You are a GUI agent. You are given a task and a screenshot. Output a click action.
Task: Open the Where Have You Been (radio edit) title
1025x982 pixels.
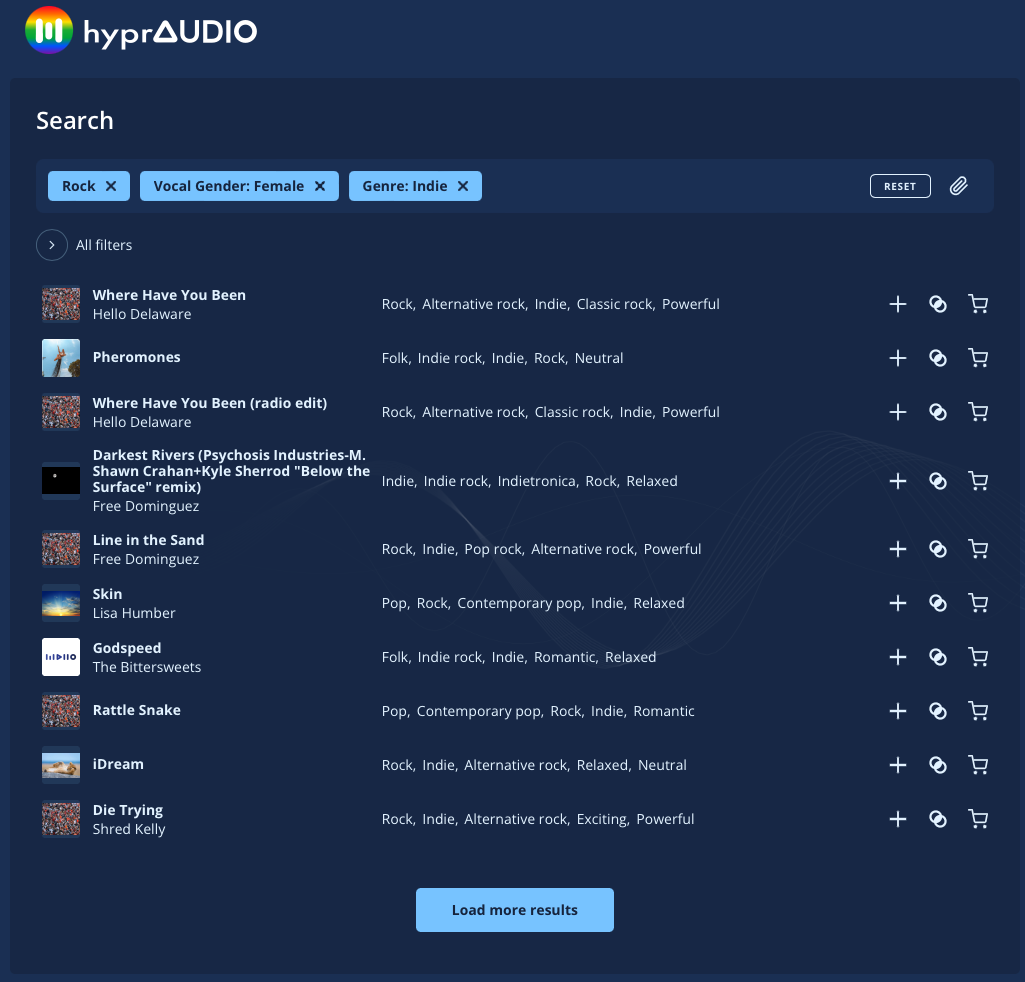pyautogui.click(x=210, y=403)
